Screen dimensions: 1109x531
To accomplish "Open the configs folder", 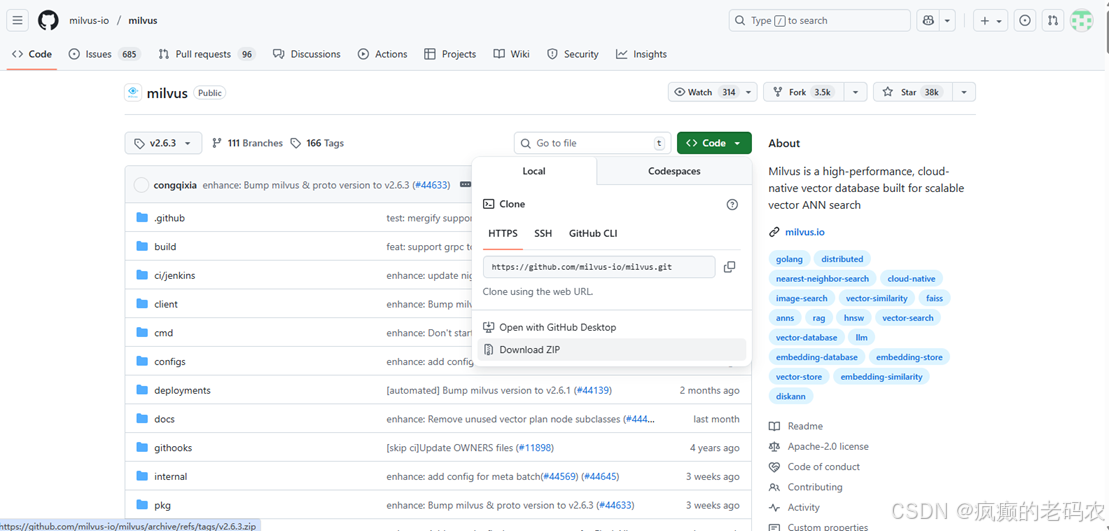I will (170, 361).
